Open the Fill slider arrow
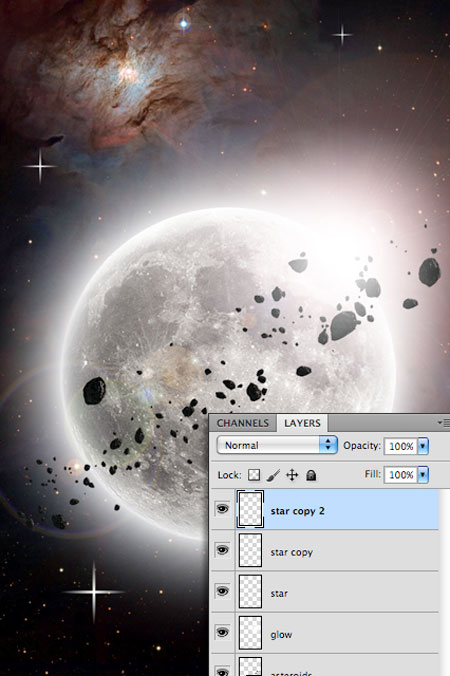Viewport: 450px width, 676px height. click(423, 475)
